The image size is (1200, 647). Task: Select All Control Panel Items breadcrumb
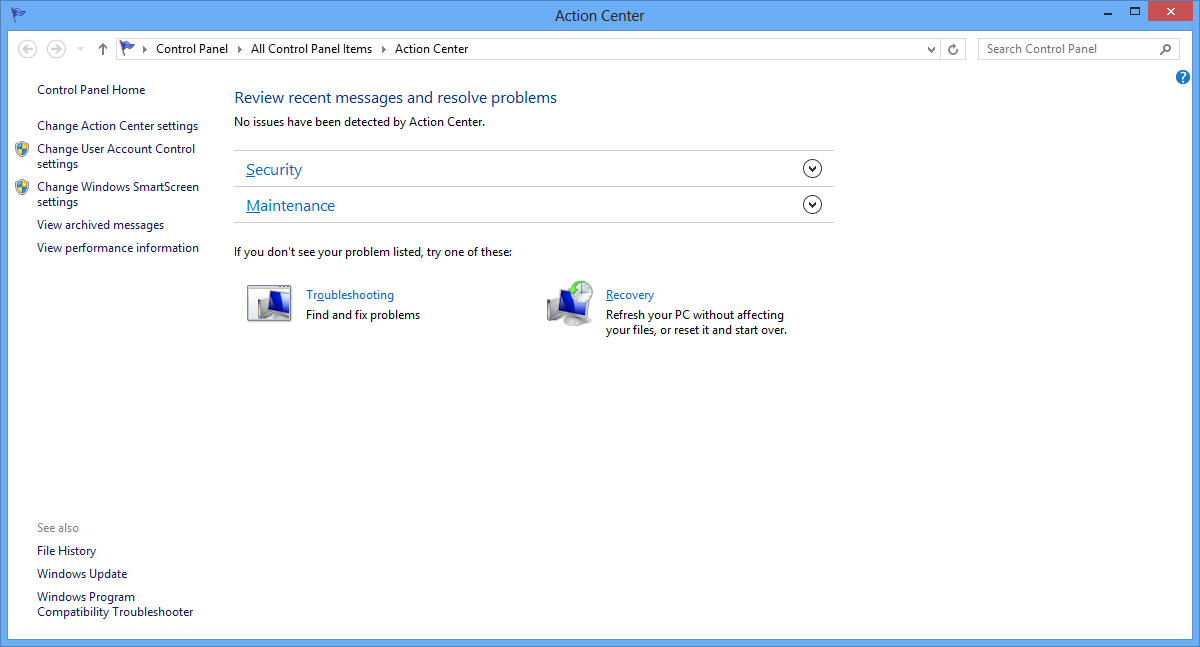tap(311, 49)
